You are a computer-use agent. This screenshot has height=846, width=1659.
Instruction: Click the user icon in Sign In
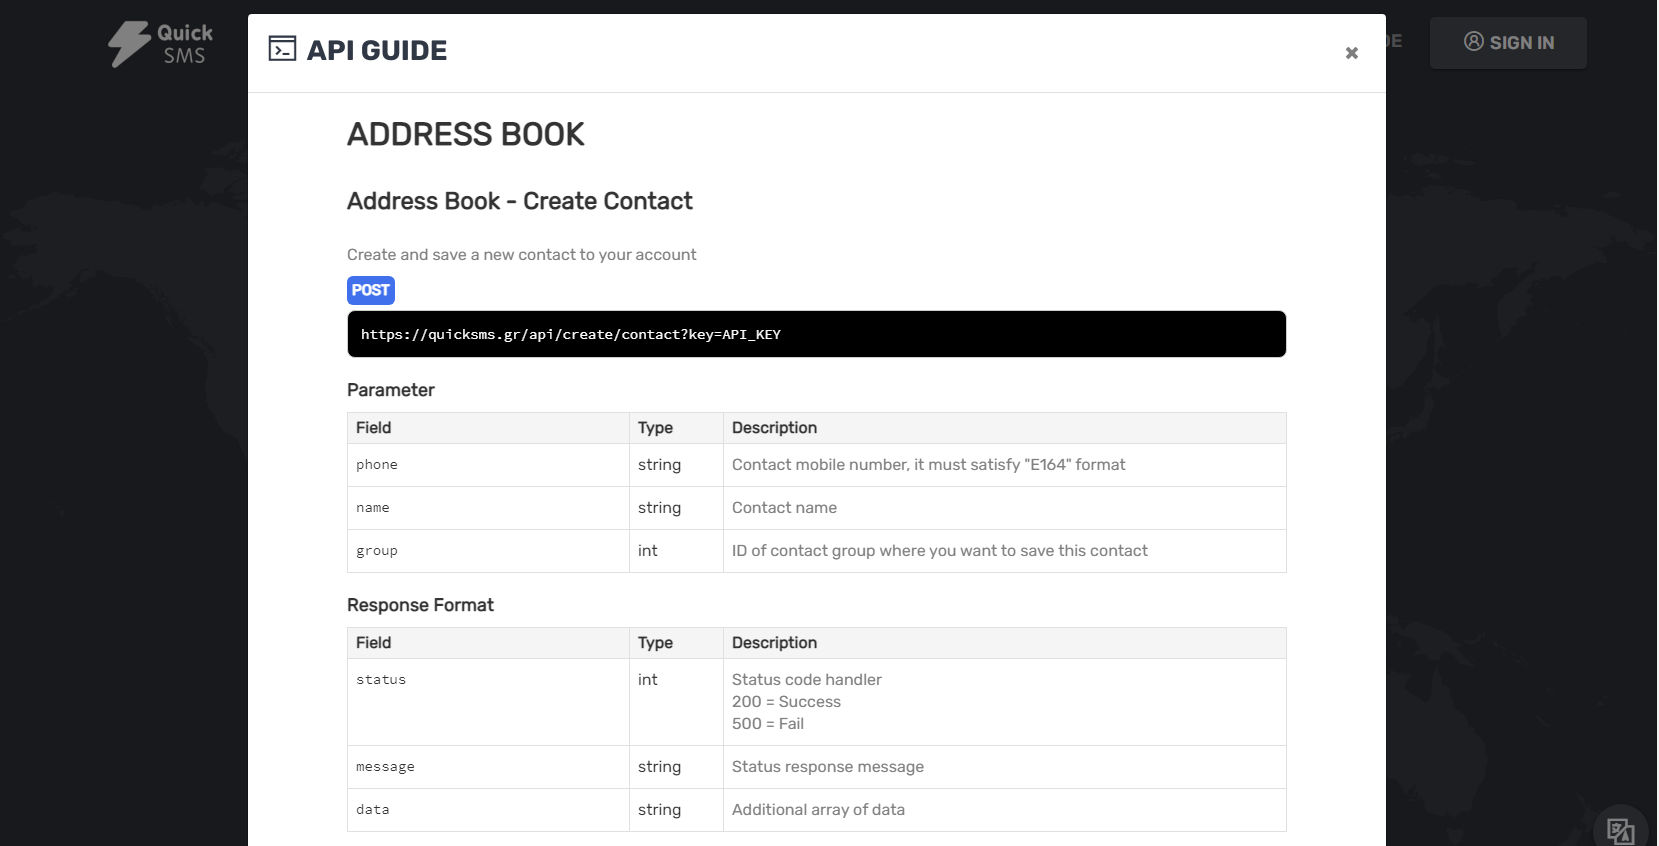tap(1473, 41)
